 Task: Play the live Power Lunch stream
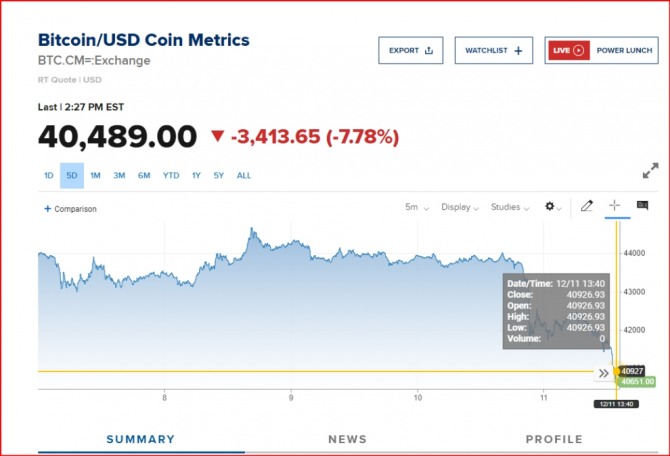pyautogui.click(x=598, y=50)
